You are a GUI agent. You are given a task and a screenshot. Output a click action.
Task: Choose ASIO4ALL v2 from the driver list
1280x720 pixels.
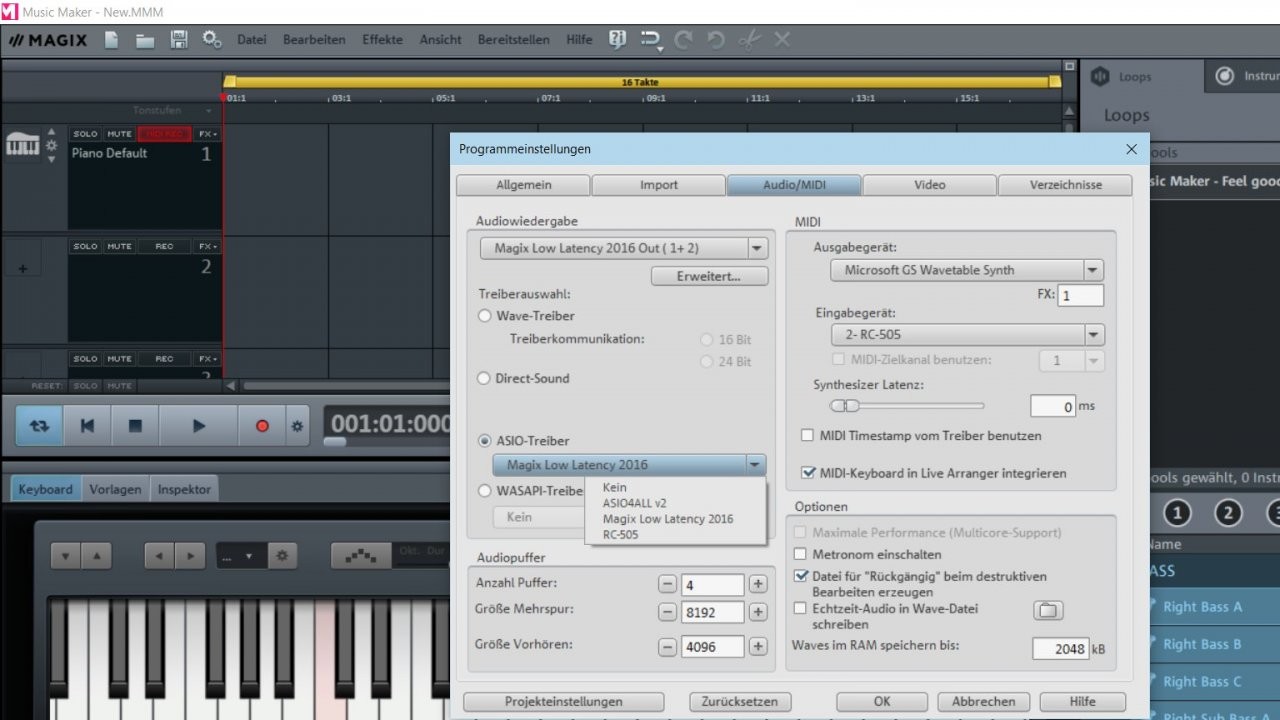pos(634,503)
